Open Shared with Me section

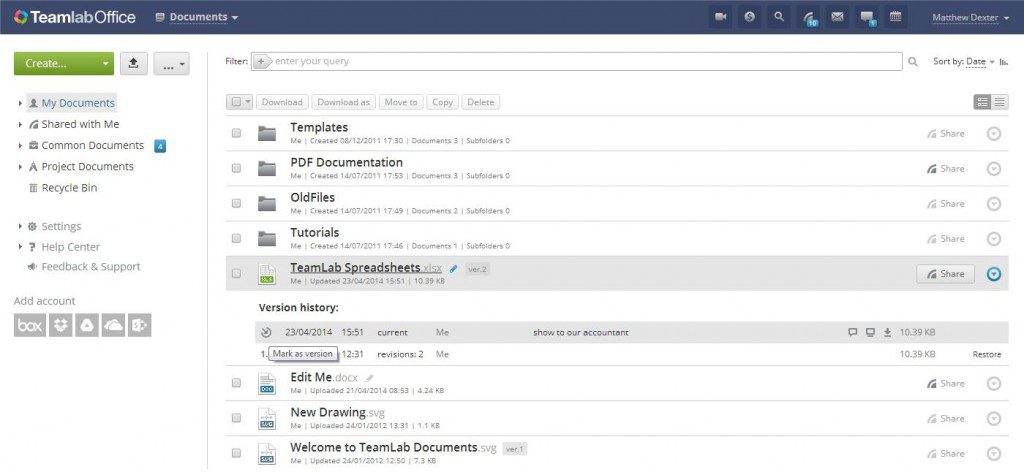(x=80, y=124)
